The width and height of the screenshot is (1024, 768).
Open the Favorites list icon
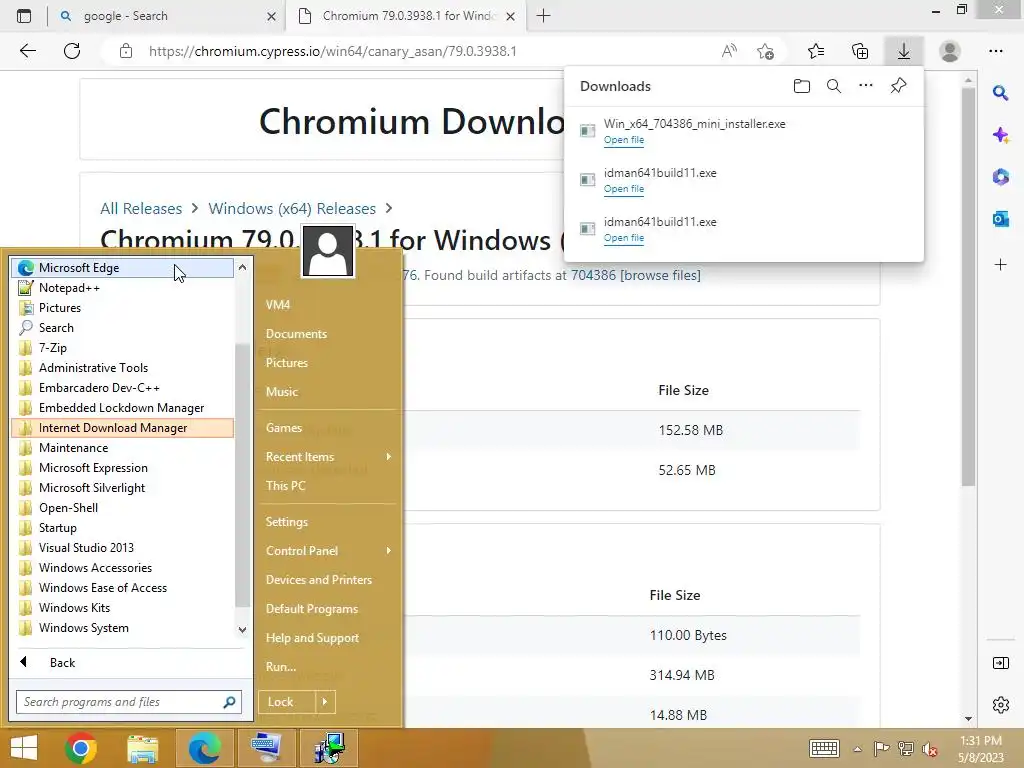(x=816, y=51)
